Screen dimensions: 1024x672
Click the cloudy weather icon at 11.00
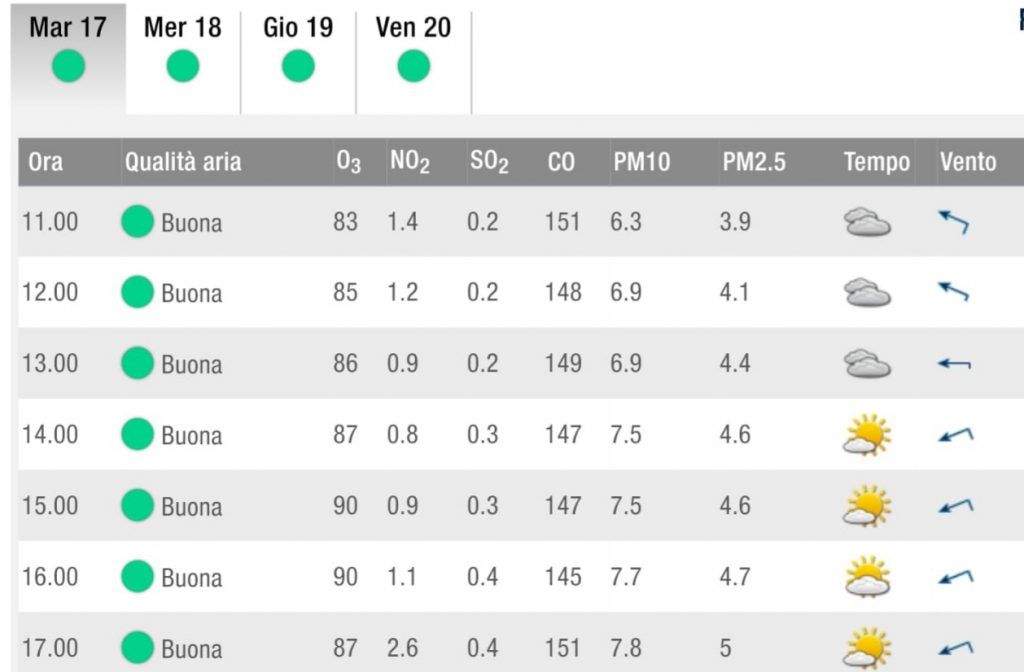(x=867, y=222)
